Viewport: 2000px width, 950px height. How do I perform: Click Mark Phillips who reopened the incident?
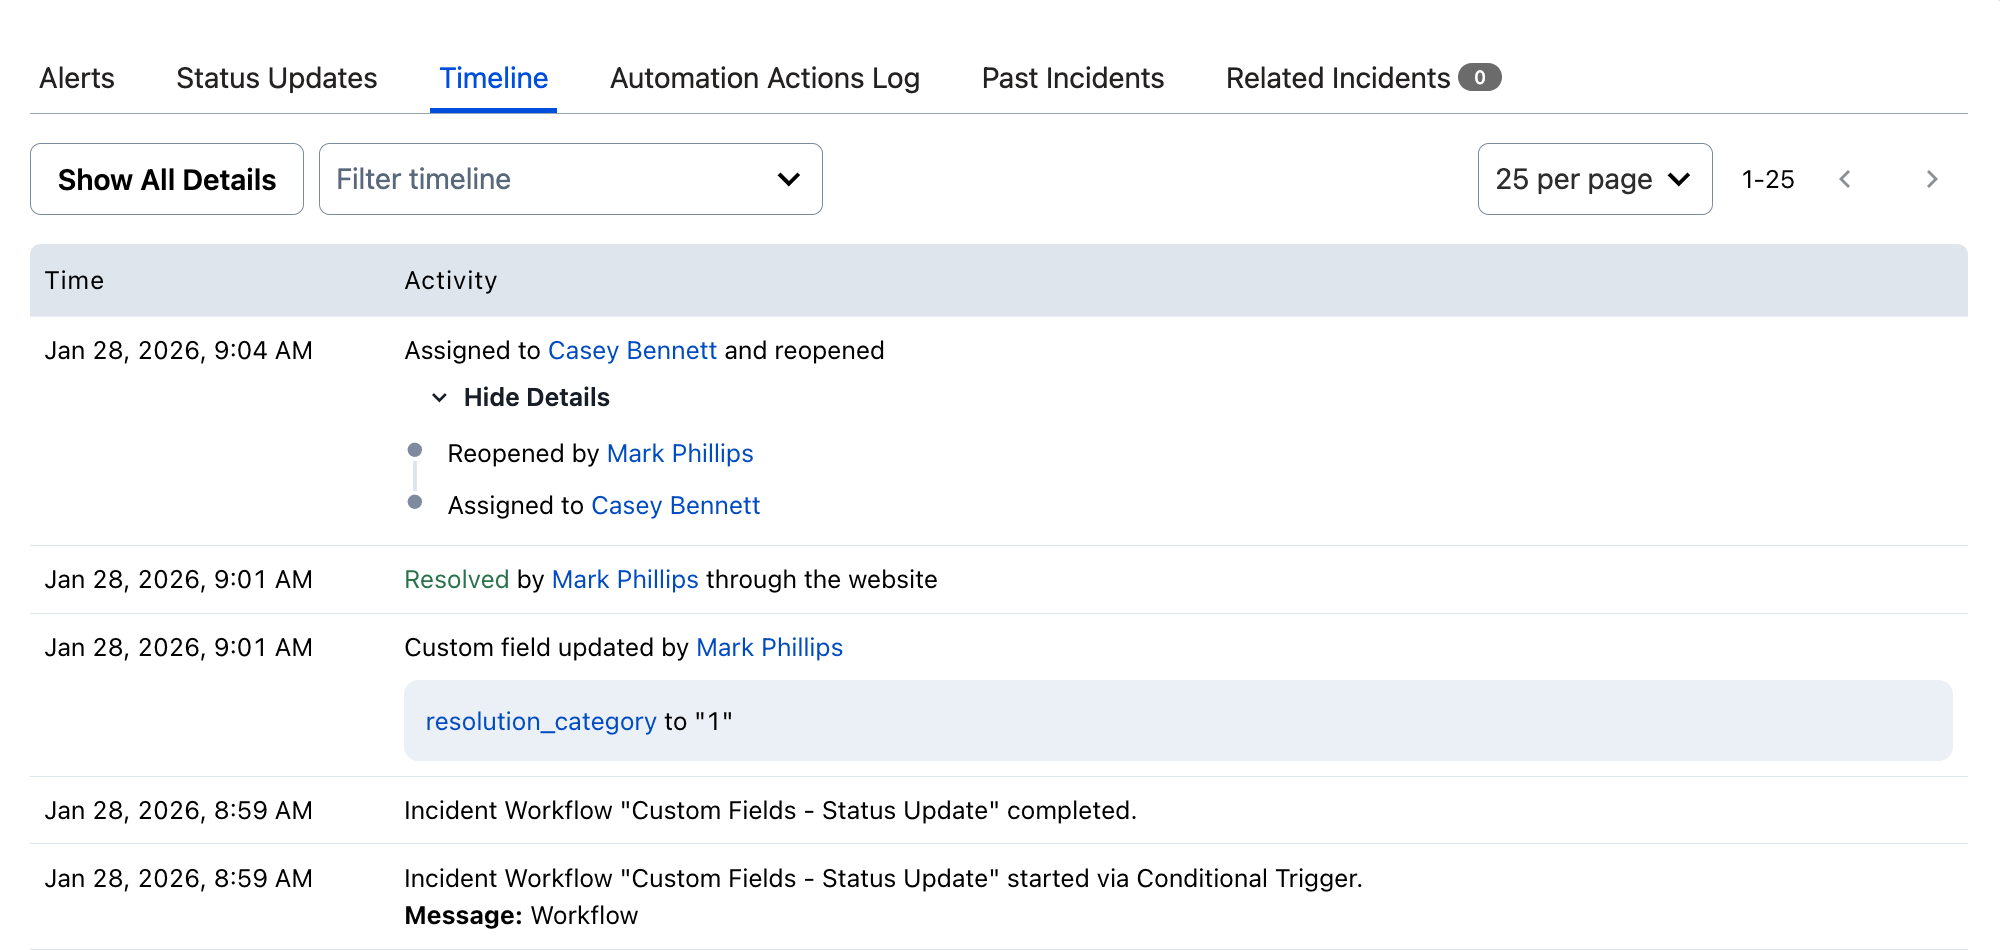pyautogui.click(x=680, y=453)
